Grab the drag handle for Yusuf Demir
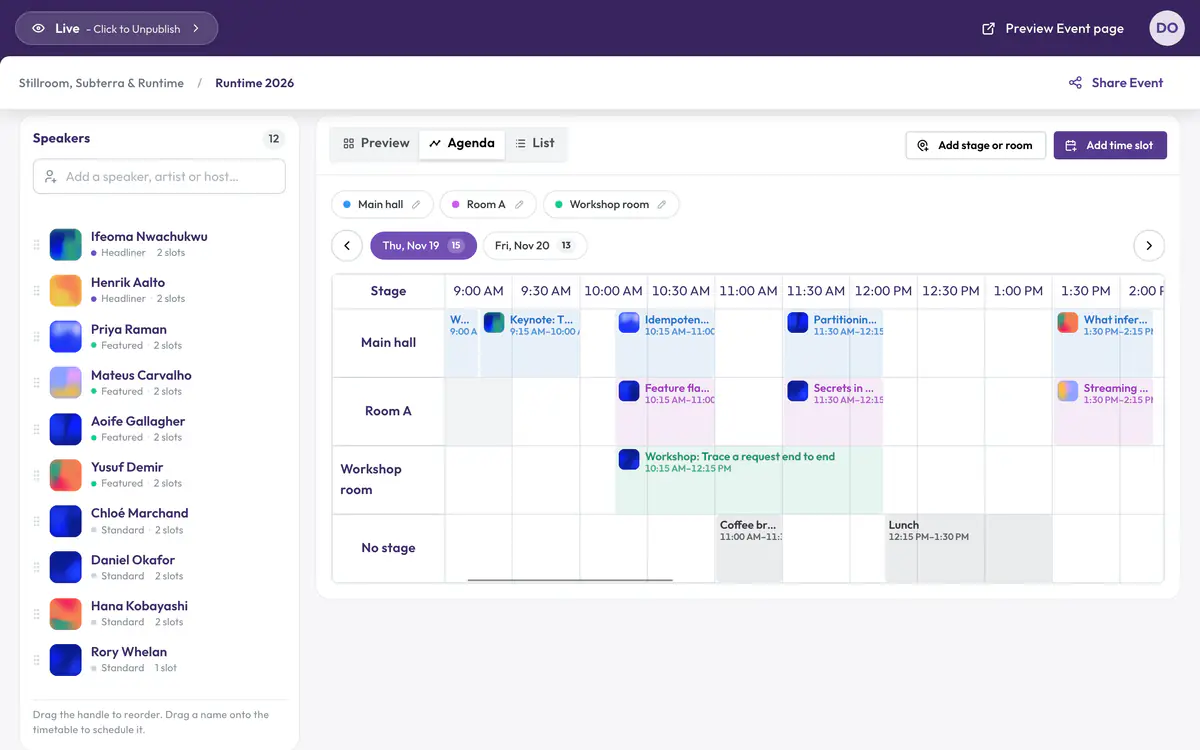 pyautogui.click(x=37, y=474)
